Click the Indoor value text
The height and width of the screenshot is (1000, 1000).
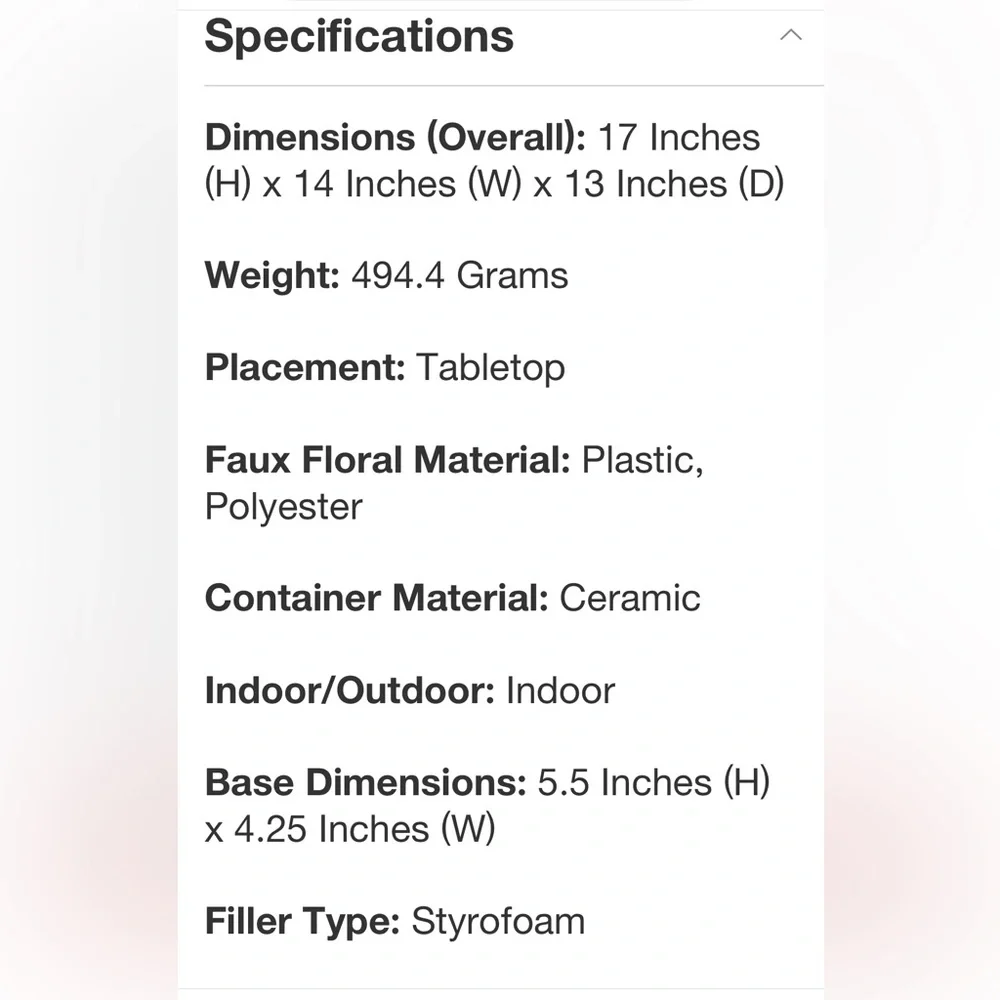pyautogui.click(x=561, y=691)
